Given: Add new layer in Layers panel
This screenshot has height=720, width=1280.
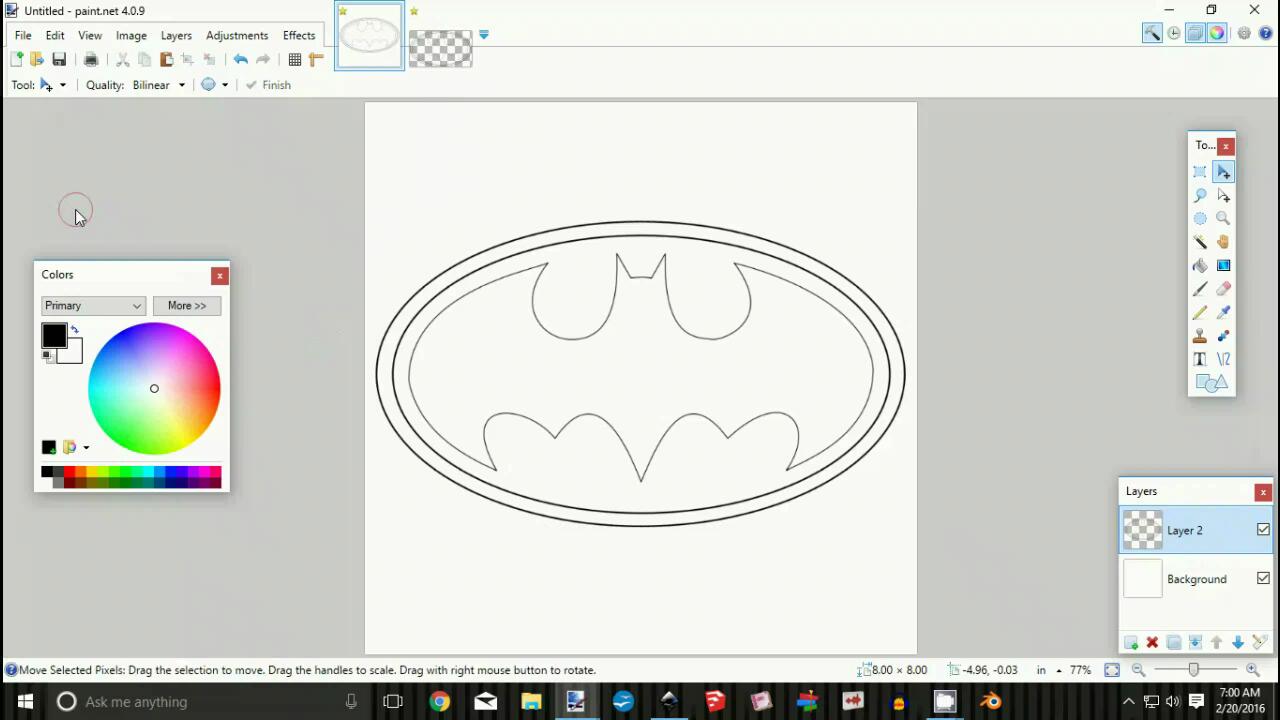Looking at the screenshot, I should (x=1131, y=643).
